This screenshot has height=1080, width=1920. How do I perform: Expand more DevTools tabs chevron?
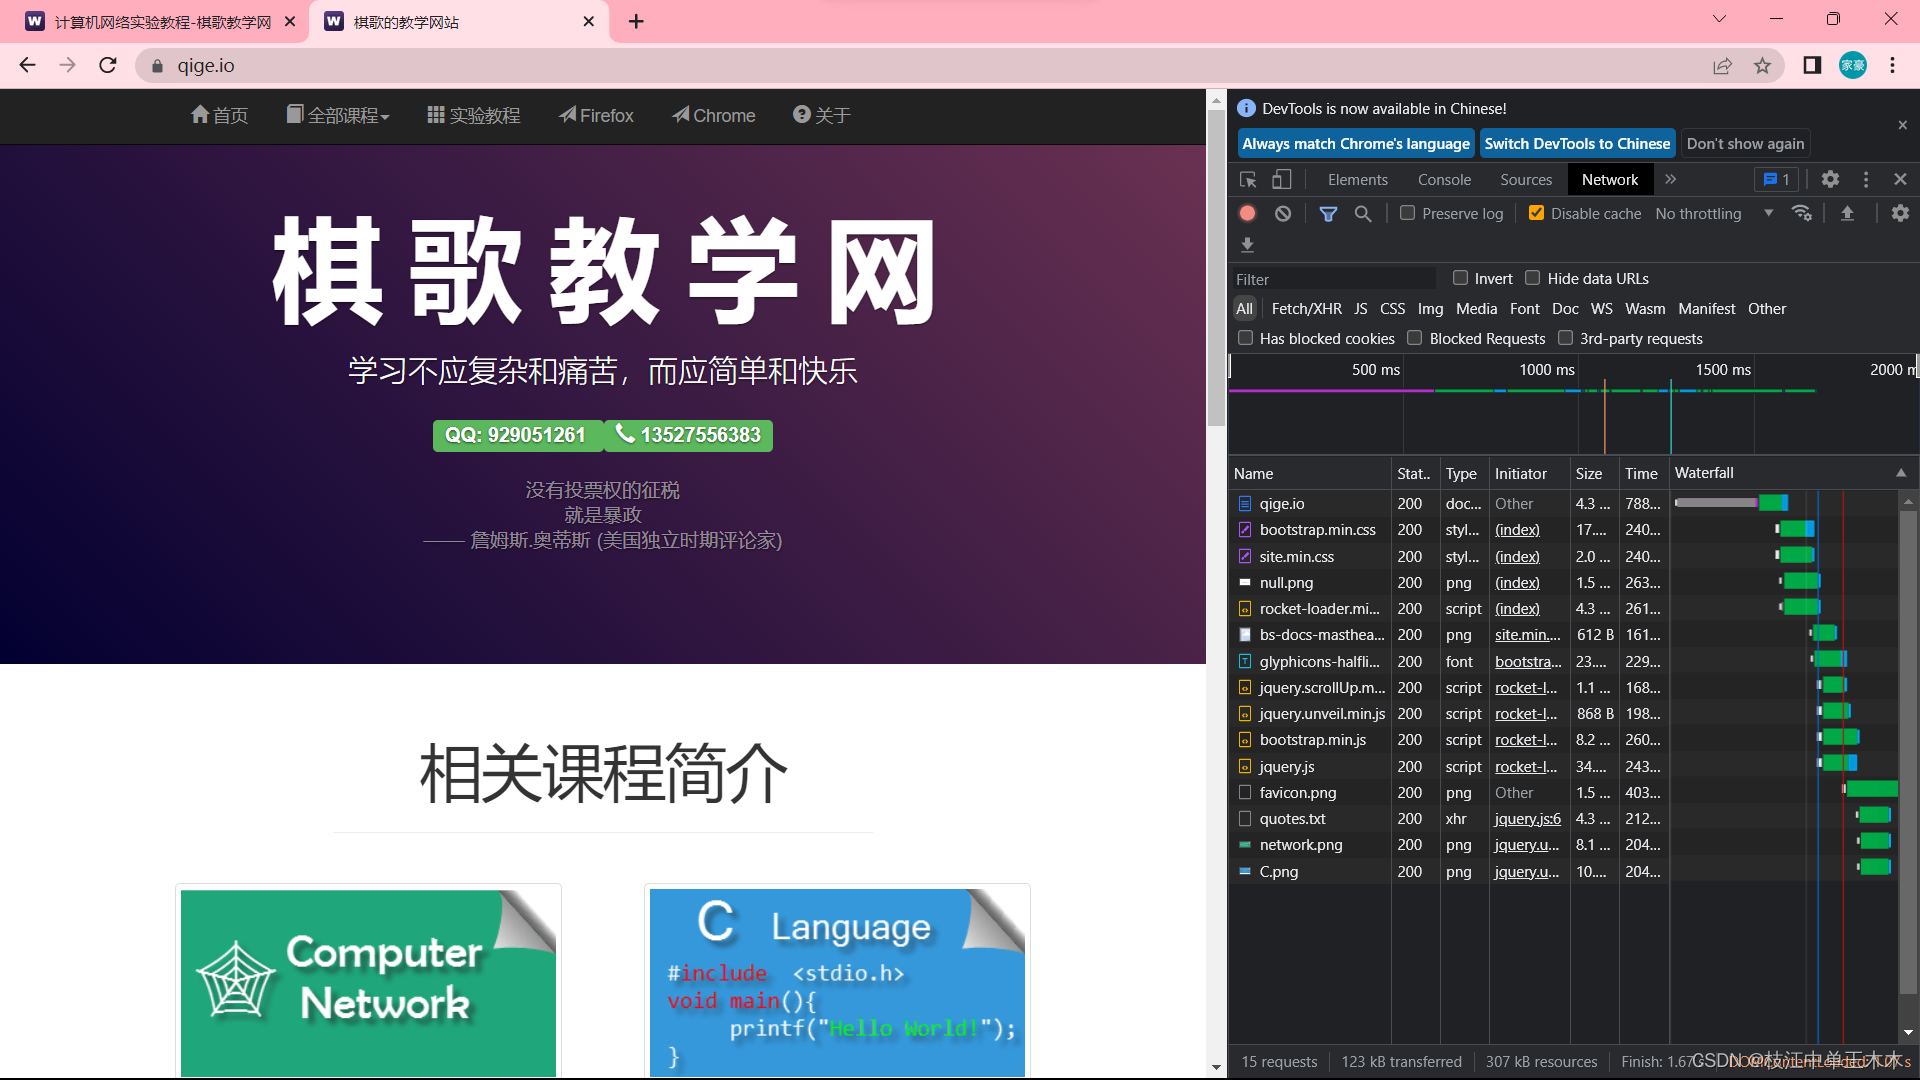click(x=1670, y=179)
